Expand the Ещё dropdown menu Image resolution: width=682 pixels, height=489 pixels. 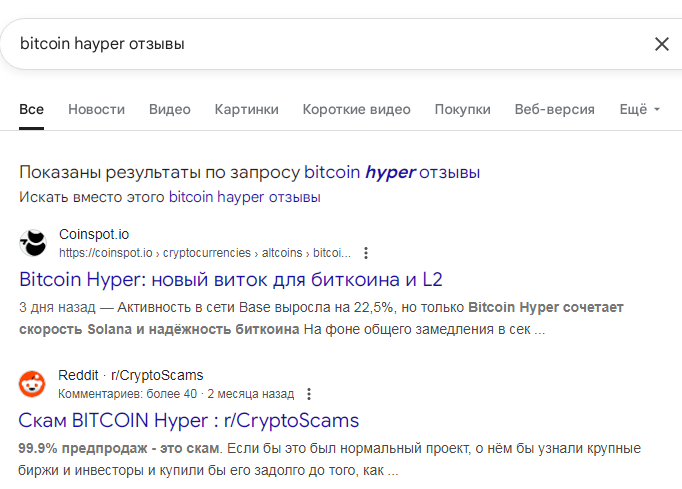[x=639, y=109]
